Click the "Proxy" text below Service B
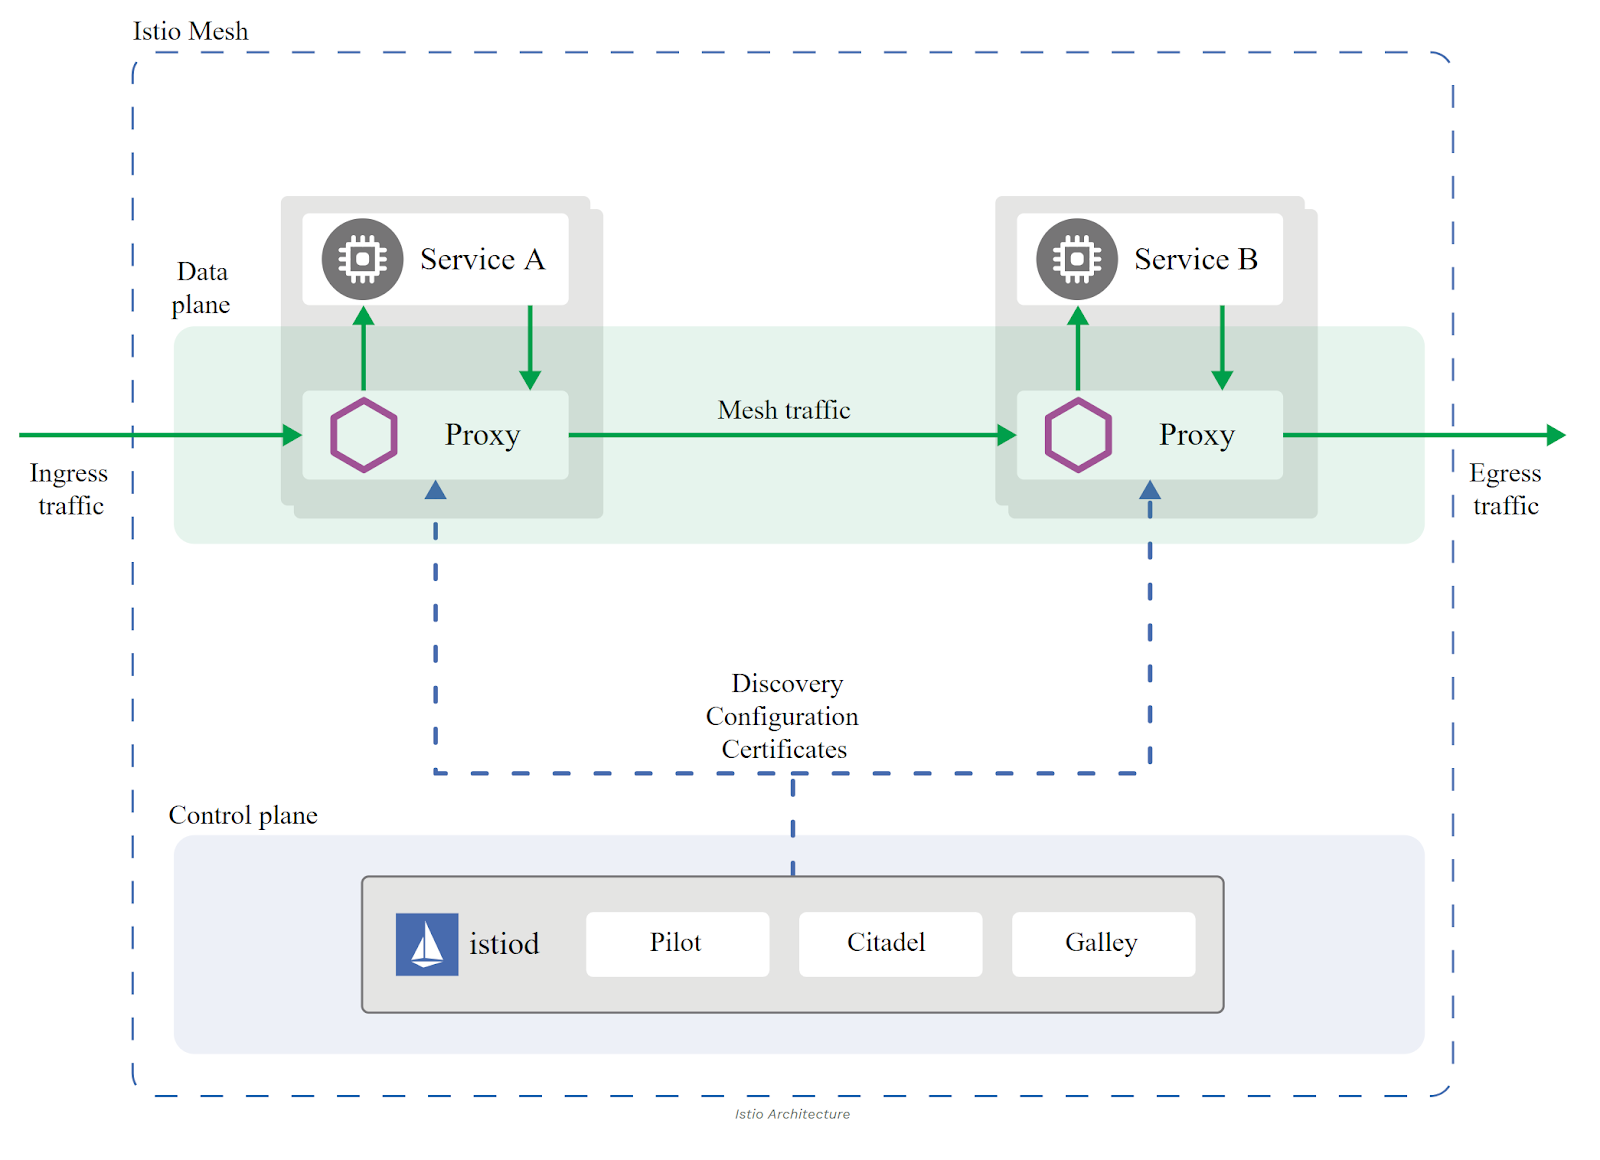Screen dimensions: 1600x1160 (1197, 436)
